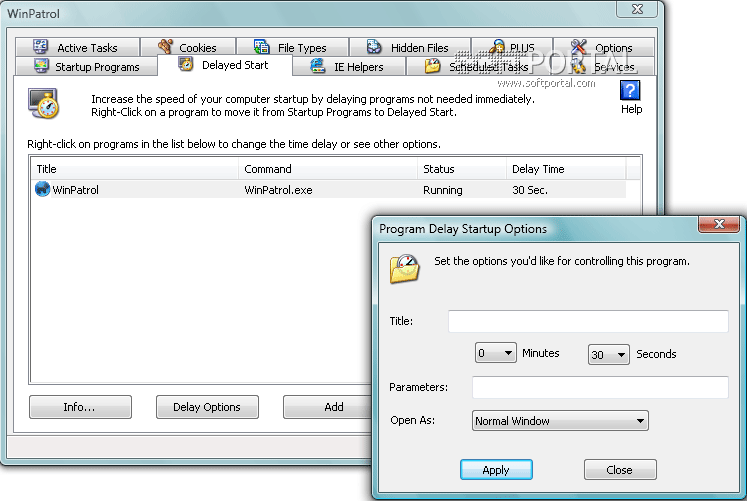Click the Add button
The width and height of the screenshot is (747, 501).
pyautogui.click(x=327, y=407)
